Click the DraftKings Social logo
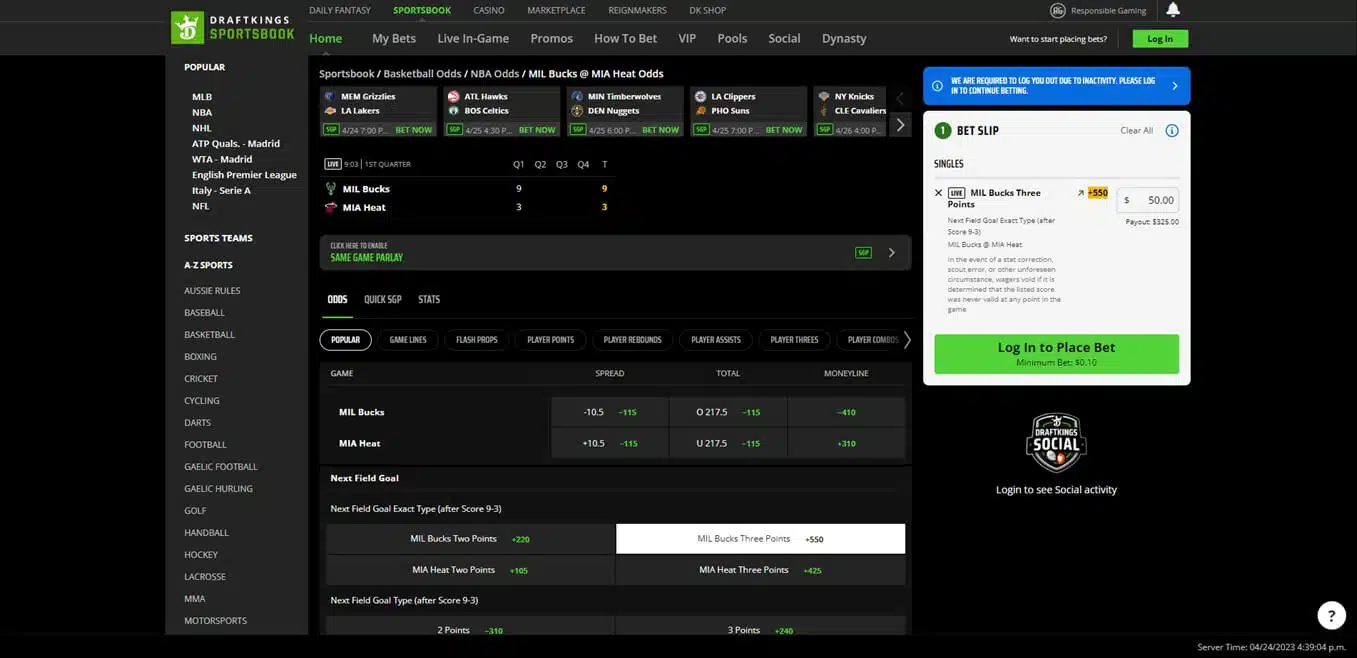Viewport: 1357px width, 658px height. click(1056, 442)
